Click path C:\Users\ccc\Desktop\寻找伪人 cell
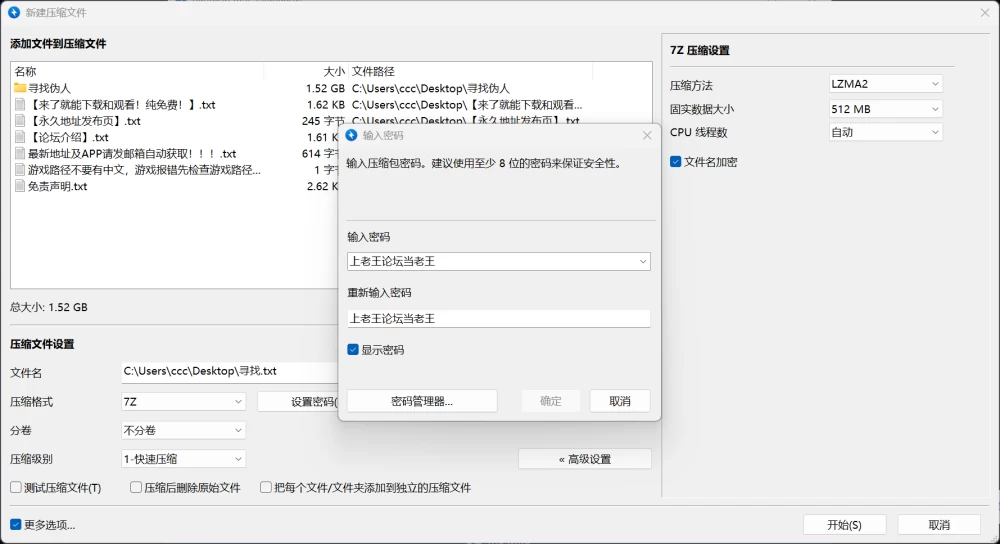This screenshot has width=1000, height=544. point(430,88)
